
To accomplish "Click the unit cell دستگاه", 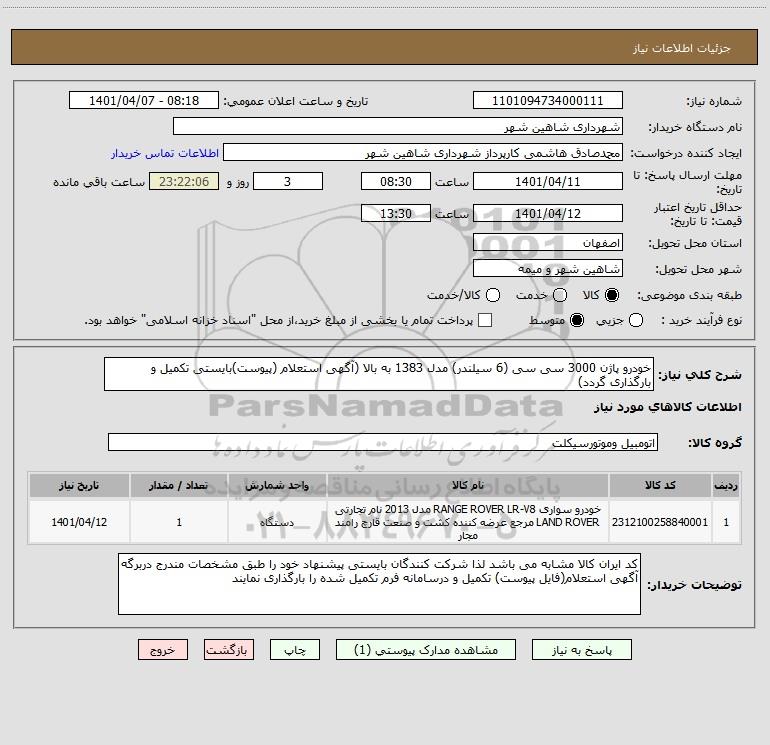I will (277, 522).
